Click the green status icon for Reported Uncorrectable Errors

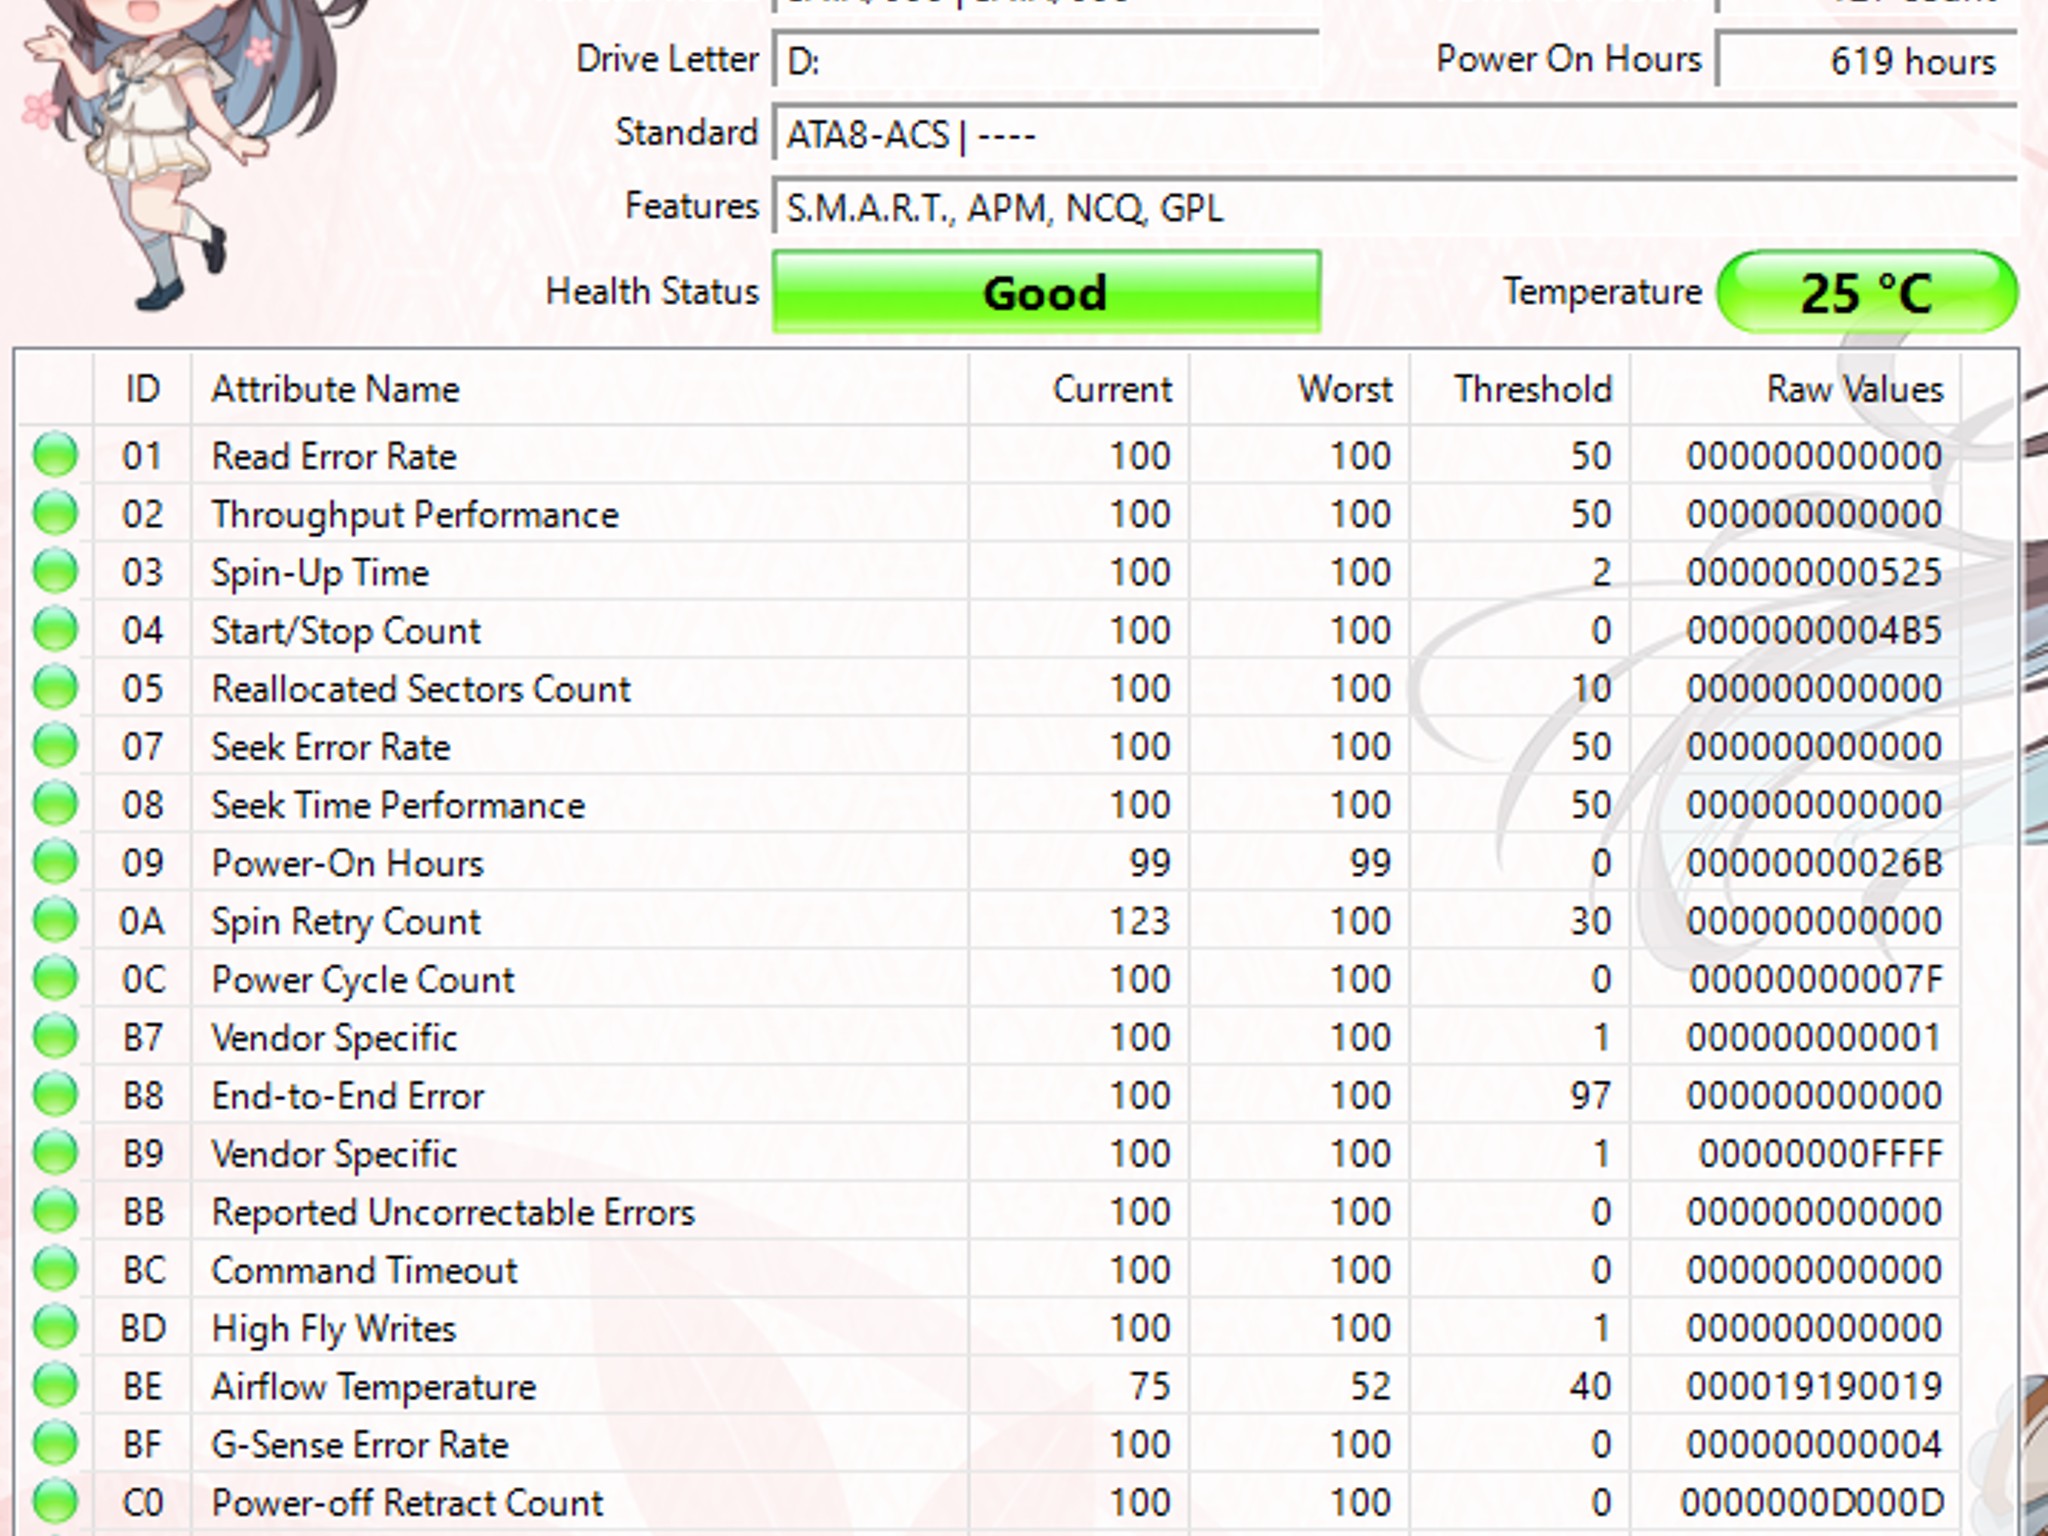click(x=55, y=1211)
